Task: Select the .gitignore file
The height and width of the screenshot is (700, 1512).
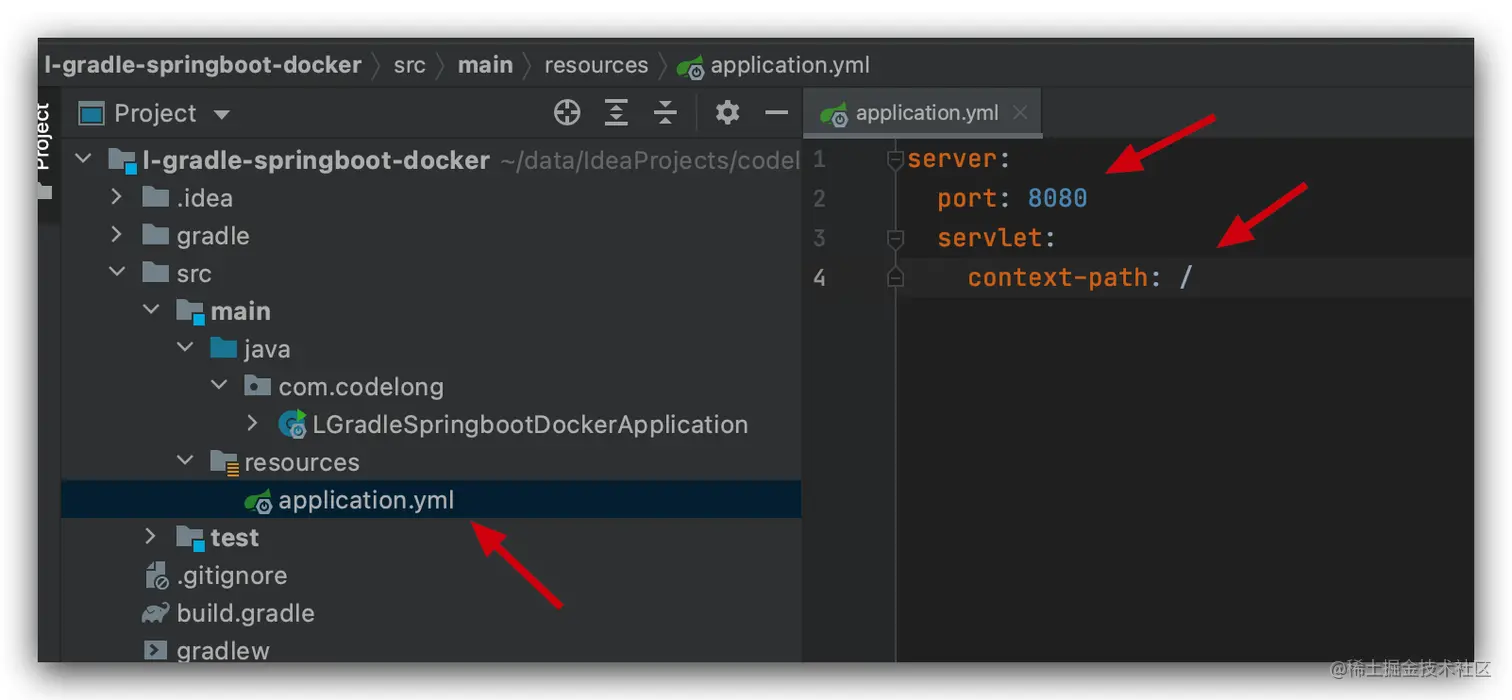Action: 232,575
